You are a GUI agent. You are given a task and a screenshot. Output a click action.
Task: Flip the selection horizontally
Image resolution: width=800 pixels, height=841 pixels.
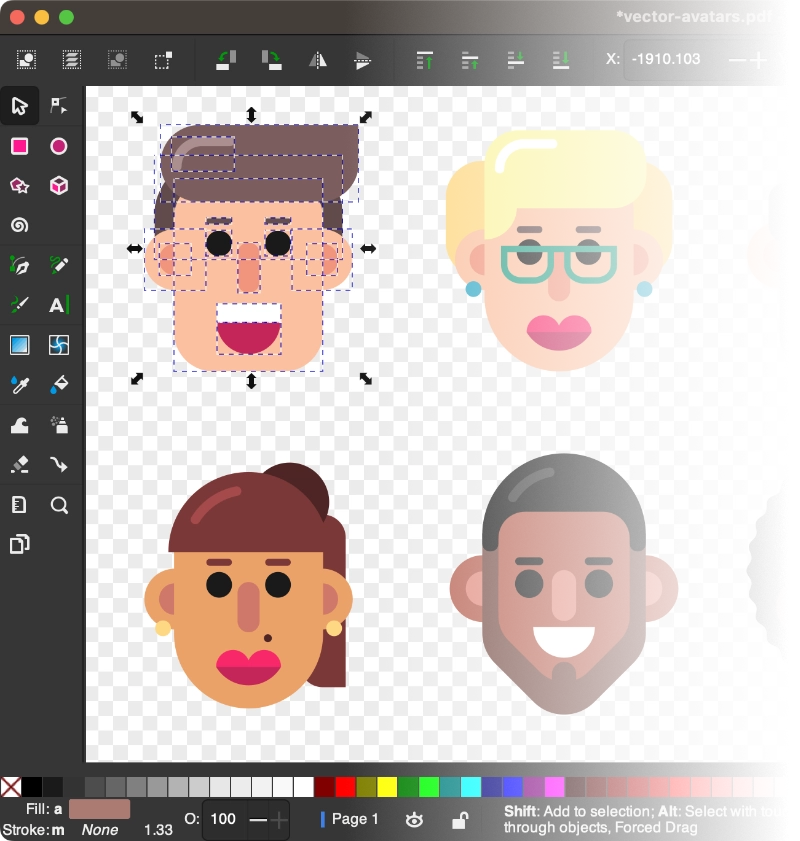(x=318, y=60)
